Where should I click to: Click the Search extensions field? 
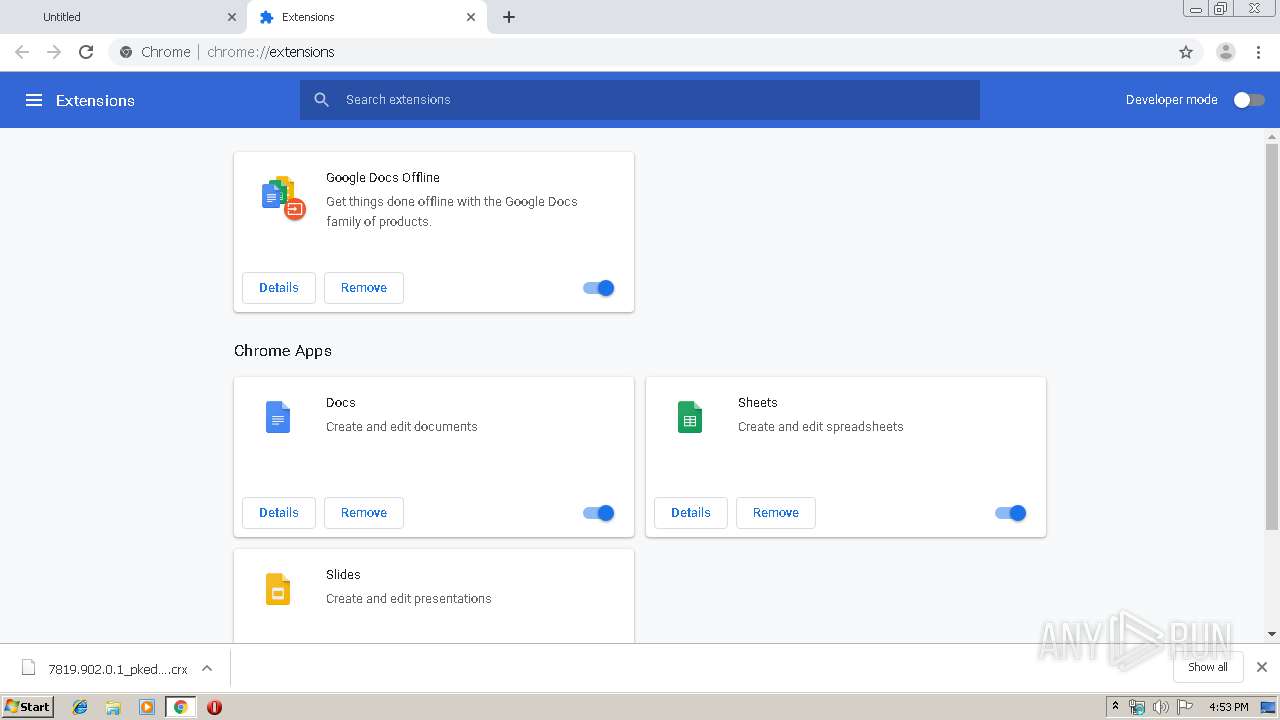[640, 100]
